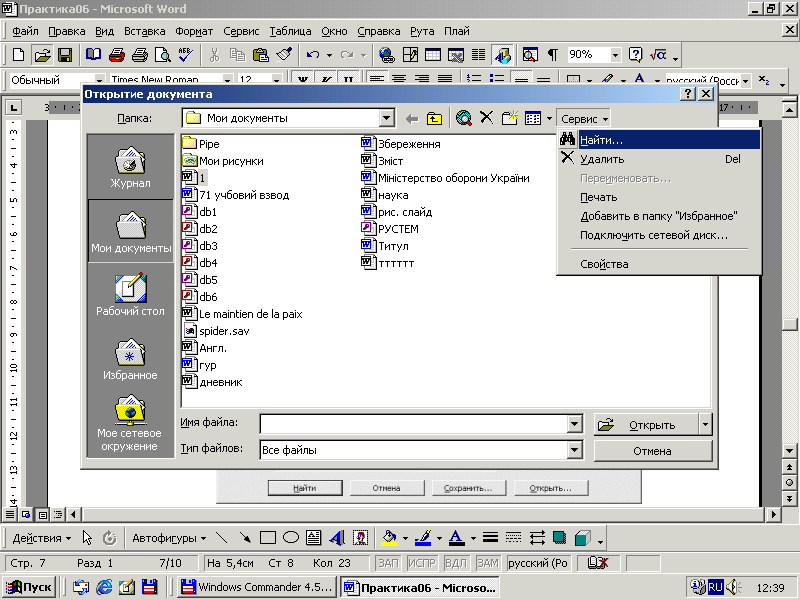Image resolution: width=800 pixels, height=600 pixels.
Task: Click the Найти button in background dialog
Action: [305, 488]
